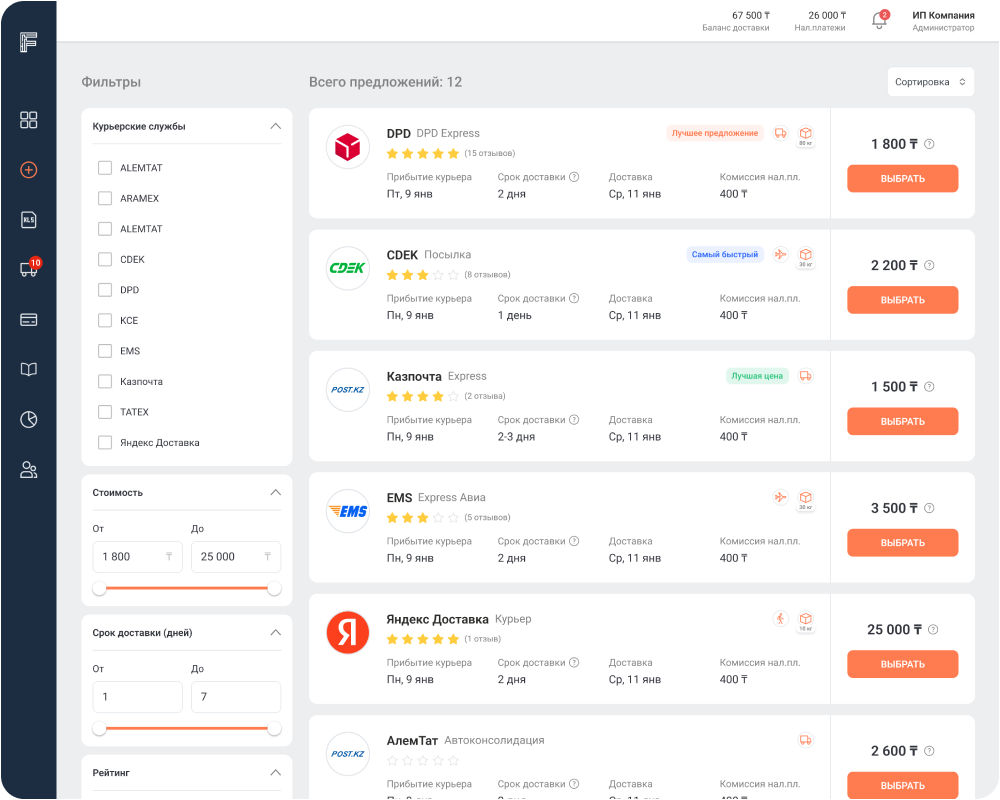Open the Сортировка dropdown
This screenshot has height=800, width=1000.
(x=930, y=82)
